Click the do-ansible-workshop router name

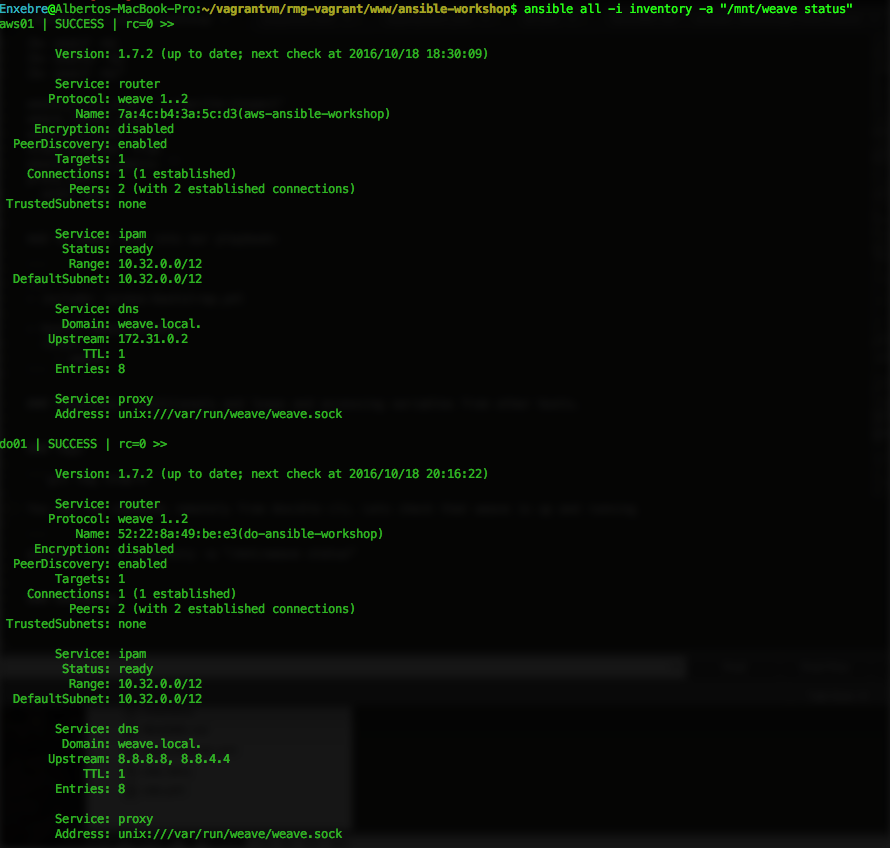point(250,534)
